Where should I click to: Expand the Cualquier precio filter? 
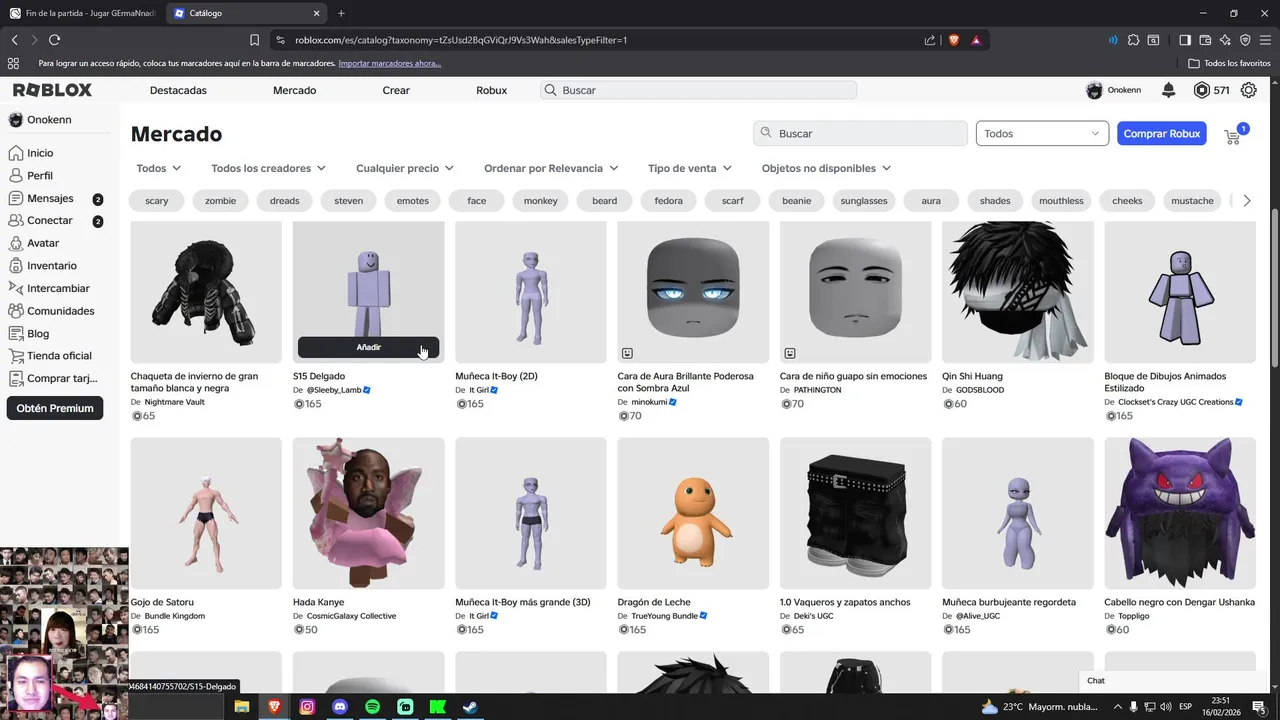(x=405, y=168)
